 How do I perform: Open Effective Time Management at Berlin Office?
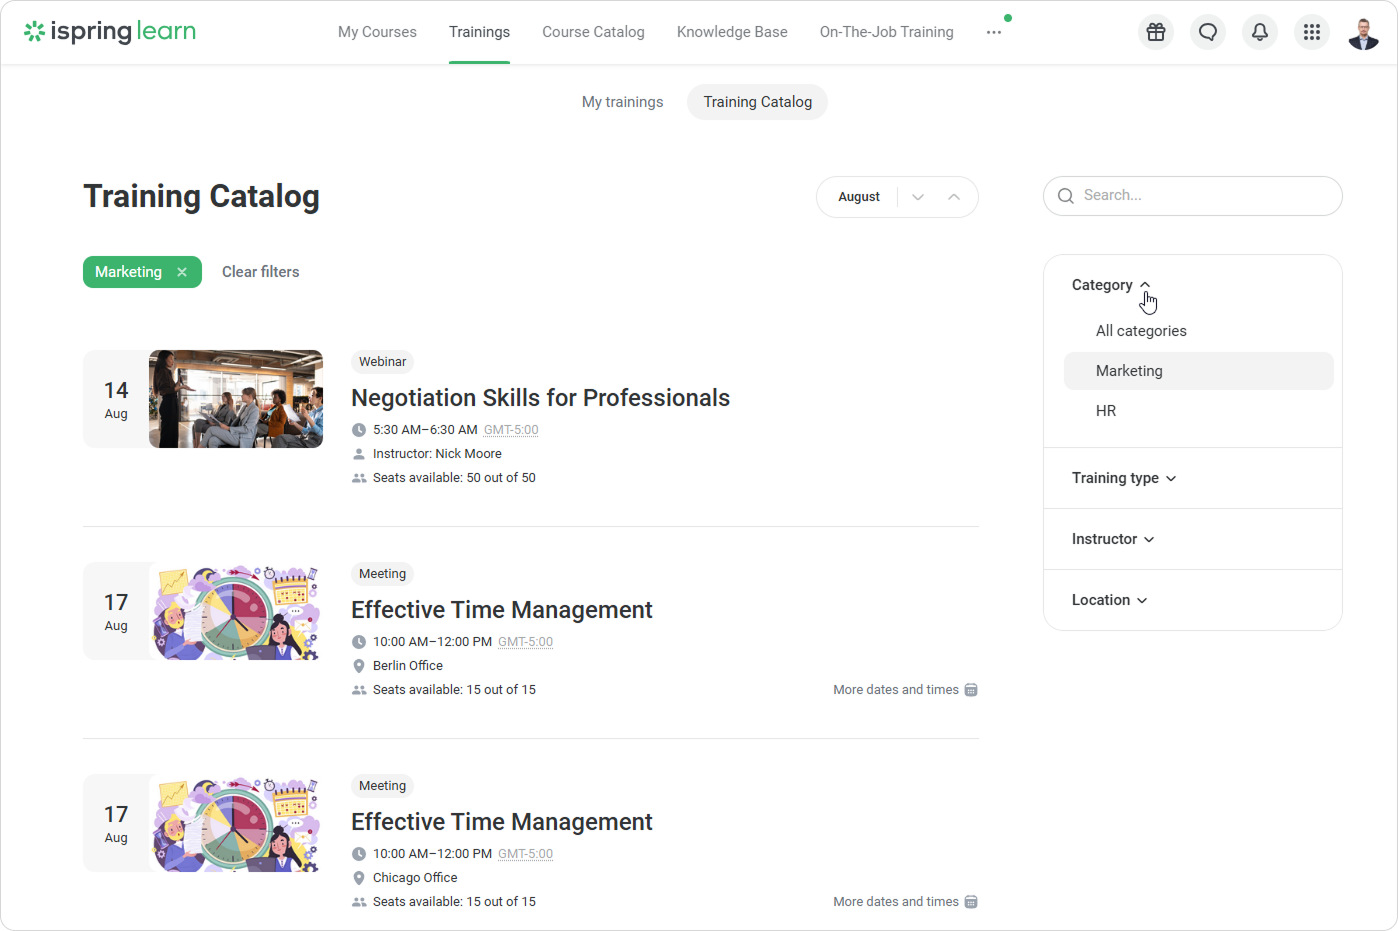coord(501,610)
